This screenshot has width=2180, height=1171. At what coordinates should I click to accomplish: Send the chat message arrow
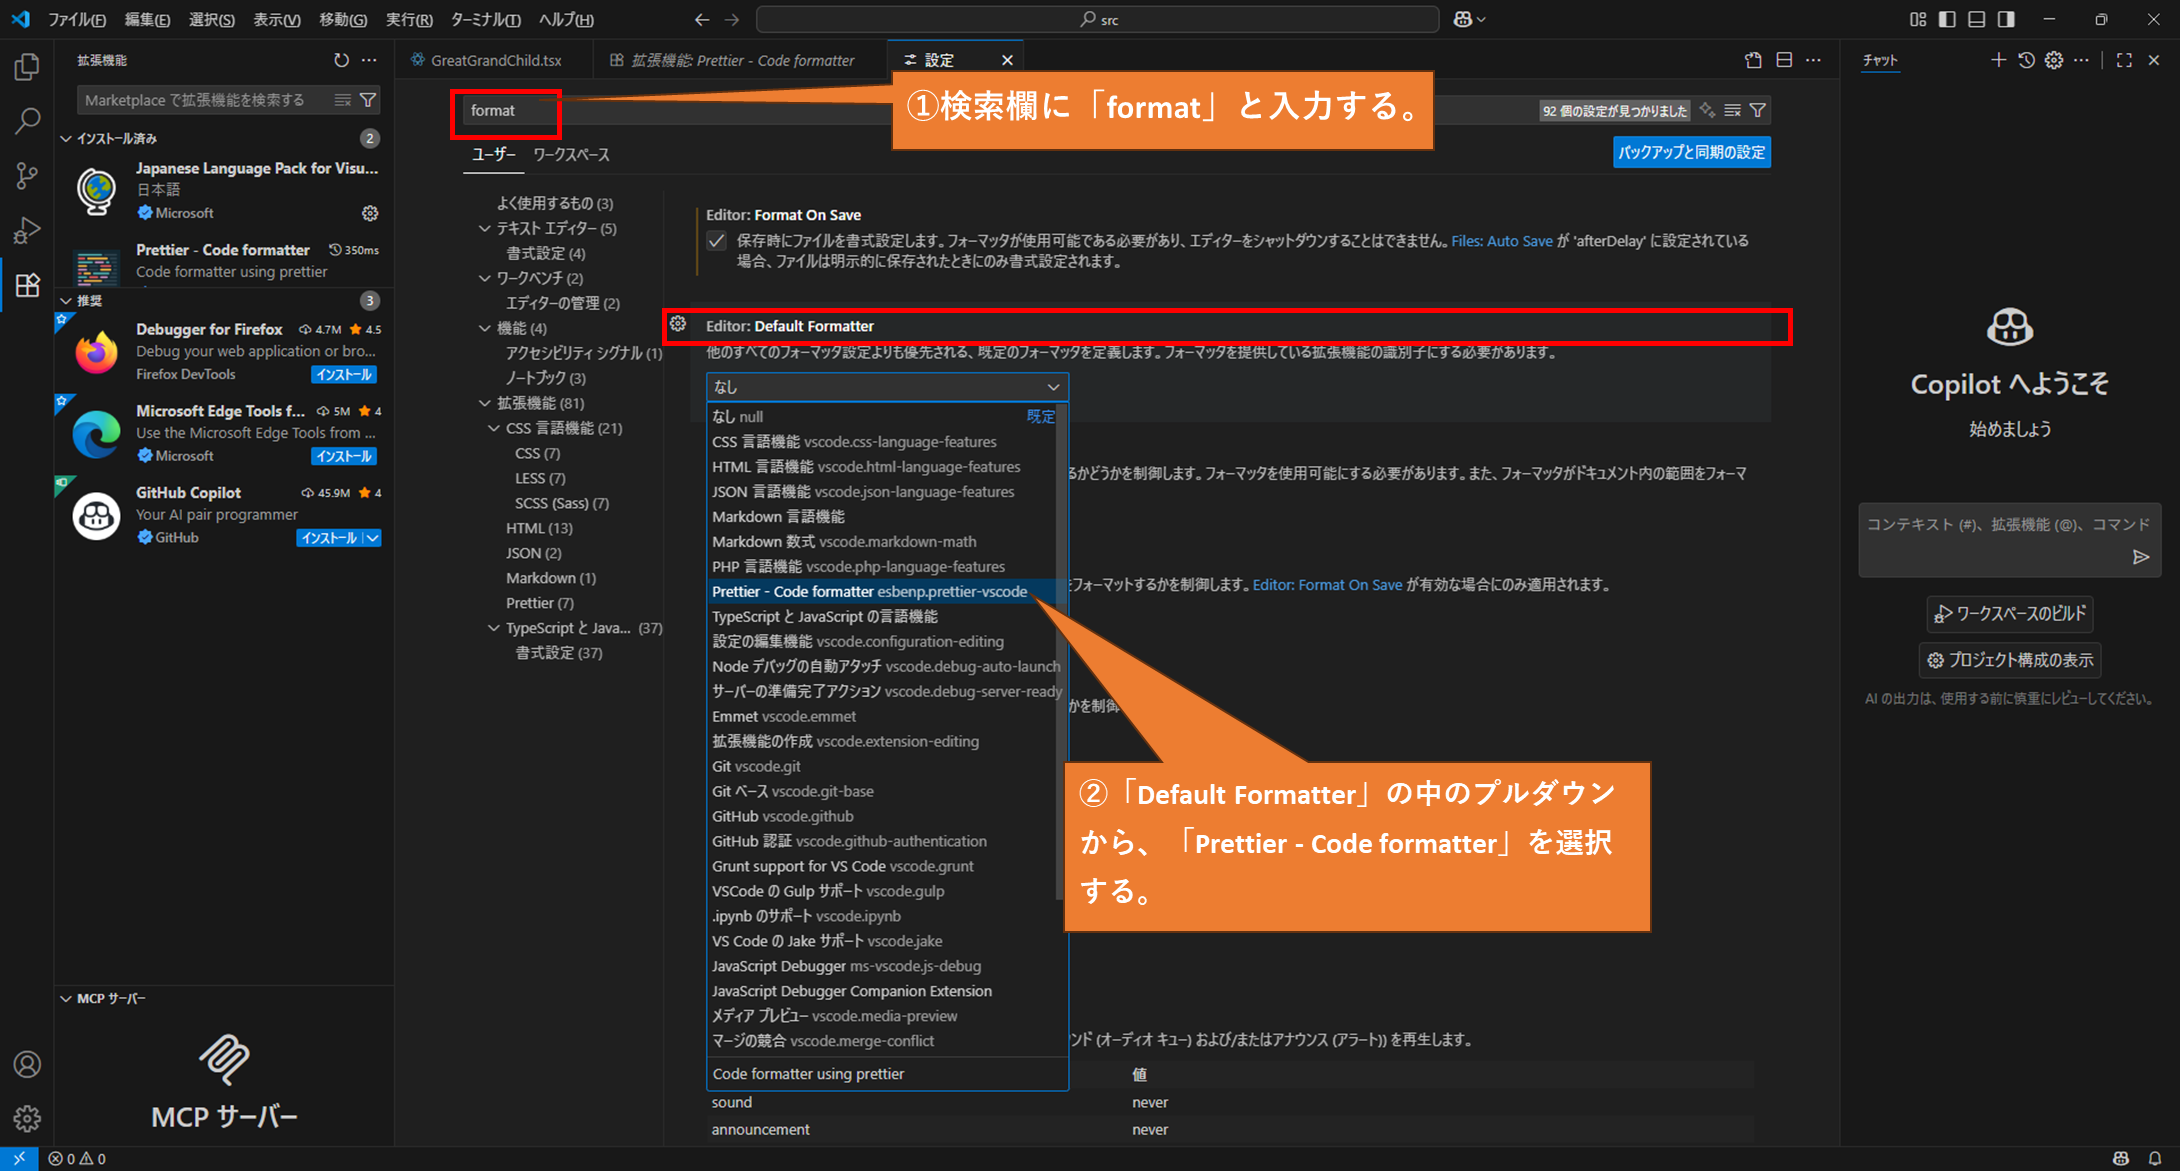pyautogui.click(x=2140, y=557)
